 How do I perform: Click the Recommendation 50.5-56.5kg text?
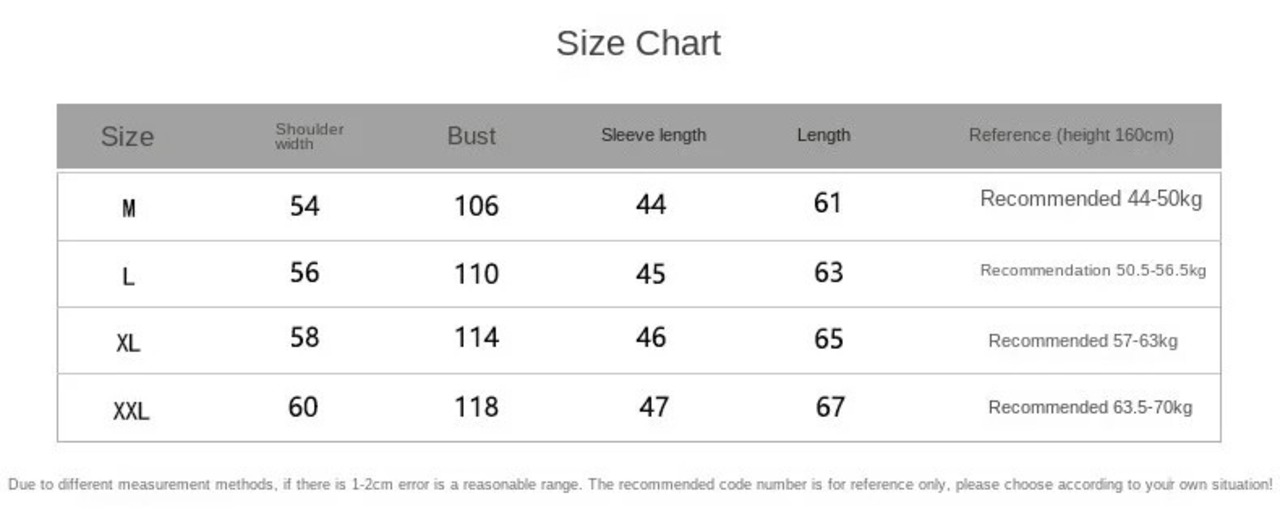tap(1093, 270)
